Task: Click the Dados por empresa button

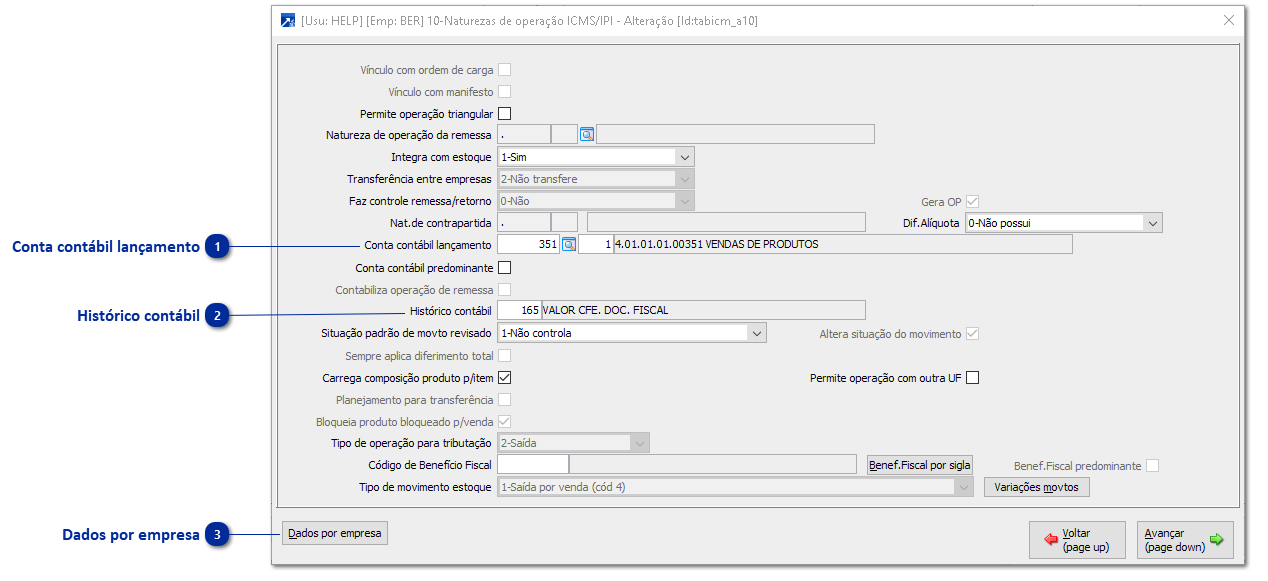Action: coord(334,533)
